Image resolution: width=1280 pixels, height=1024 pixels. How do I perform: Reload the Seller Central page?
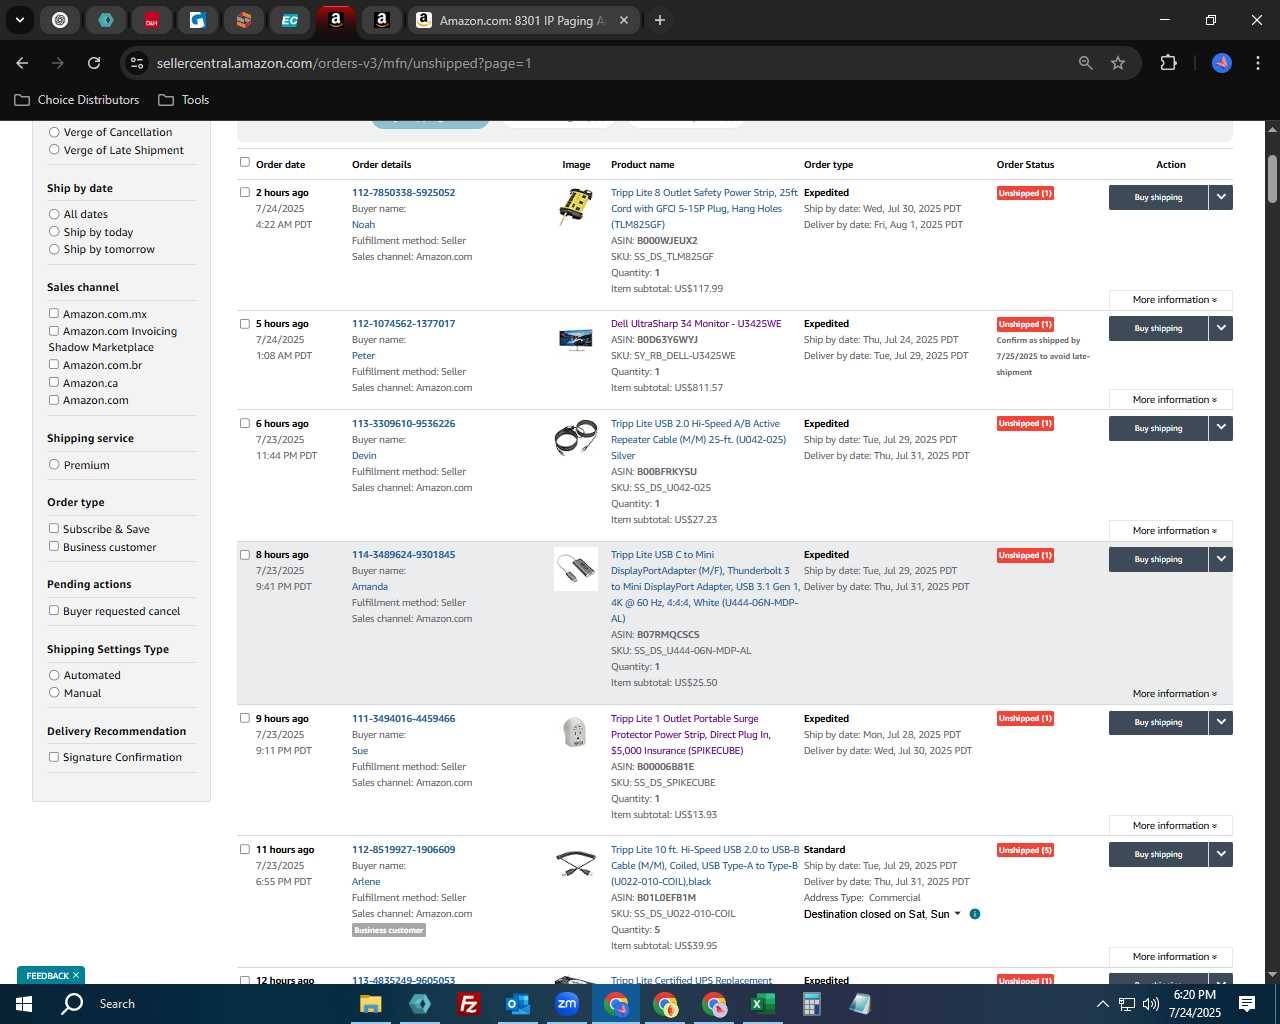point(94,63)
